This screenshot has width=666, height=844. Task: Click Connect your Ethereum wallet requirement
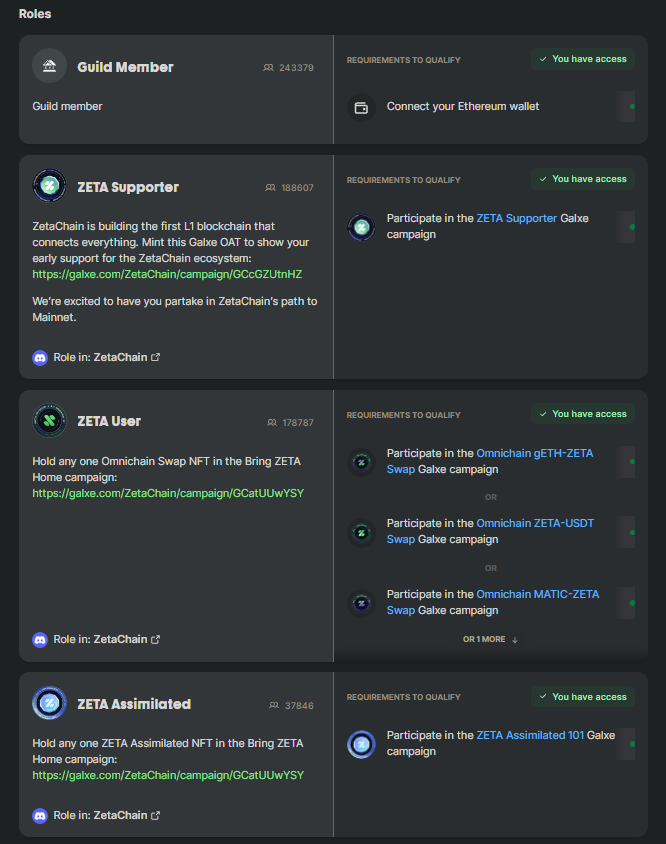click(463, 107)
